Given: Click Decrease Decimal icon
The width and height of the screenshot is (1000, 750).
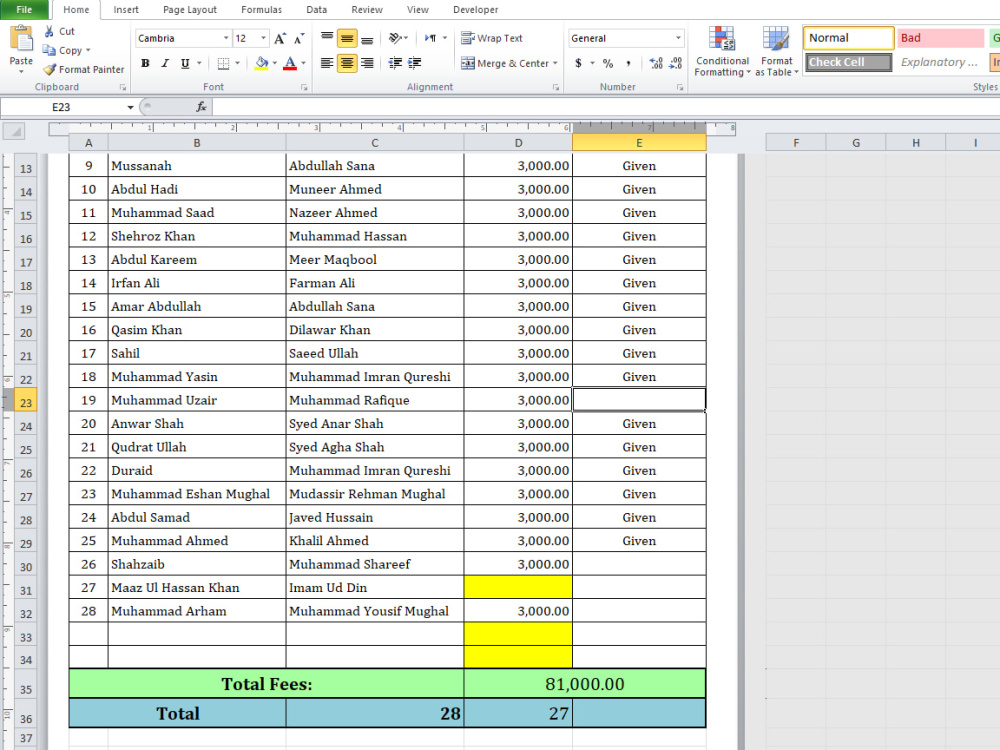Looking at the screenshot, I should coord(676,63).
